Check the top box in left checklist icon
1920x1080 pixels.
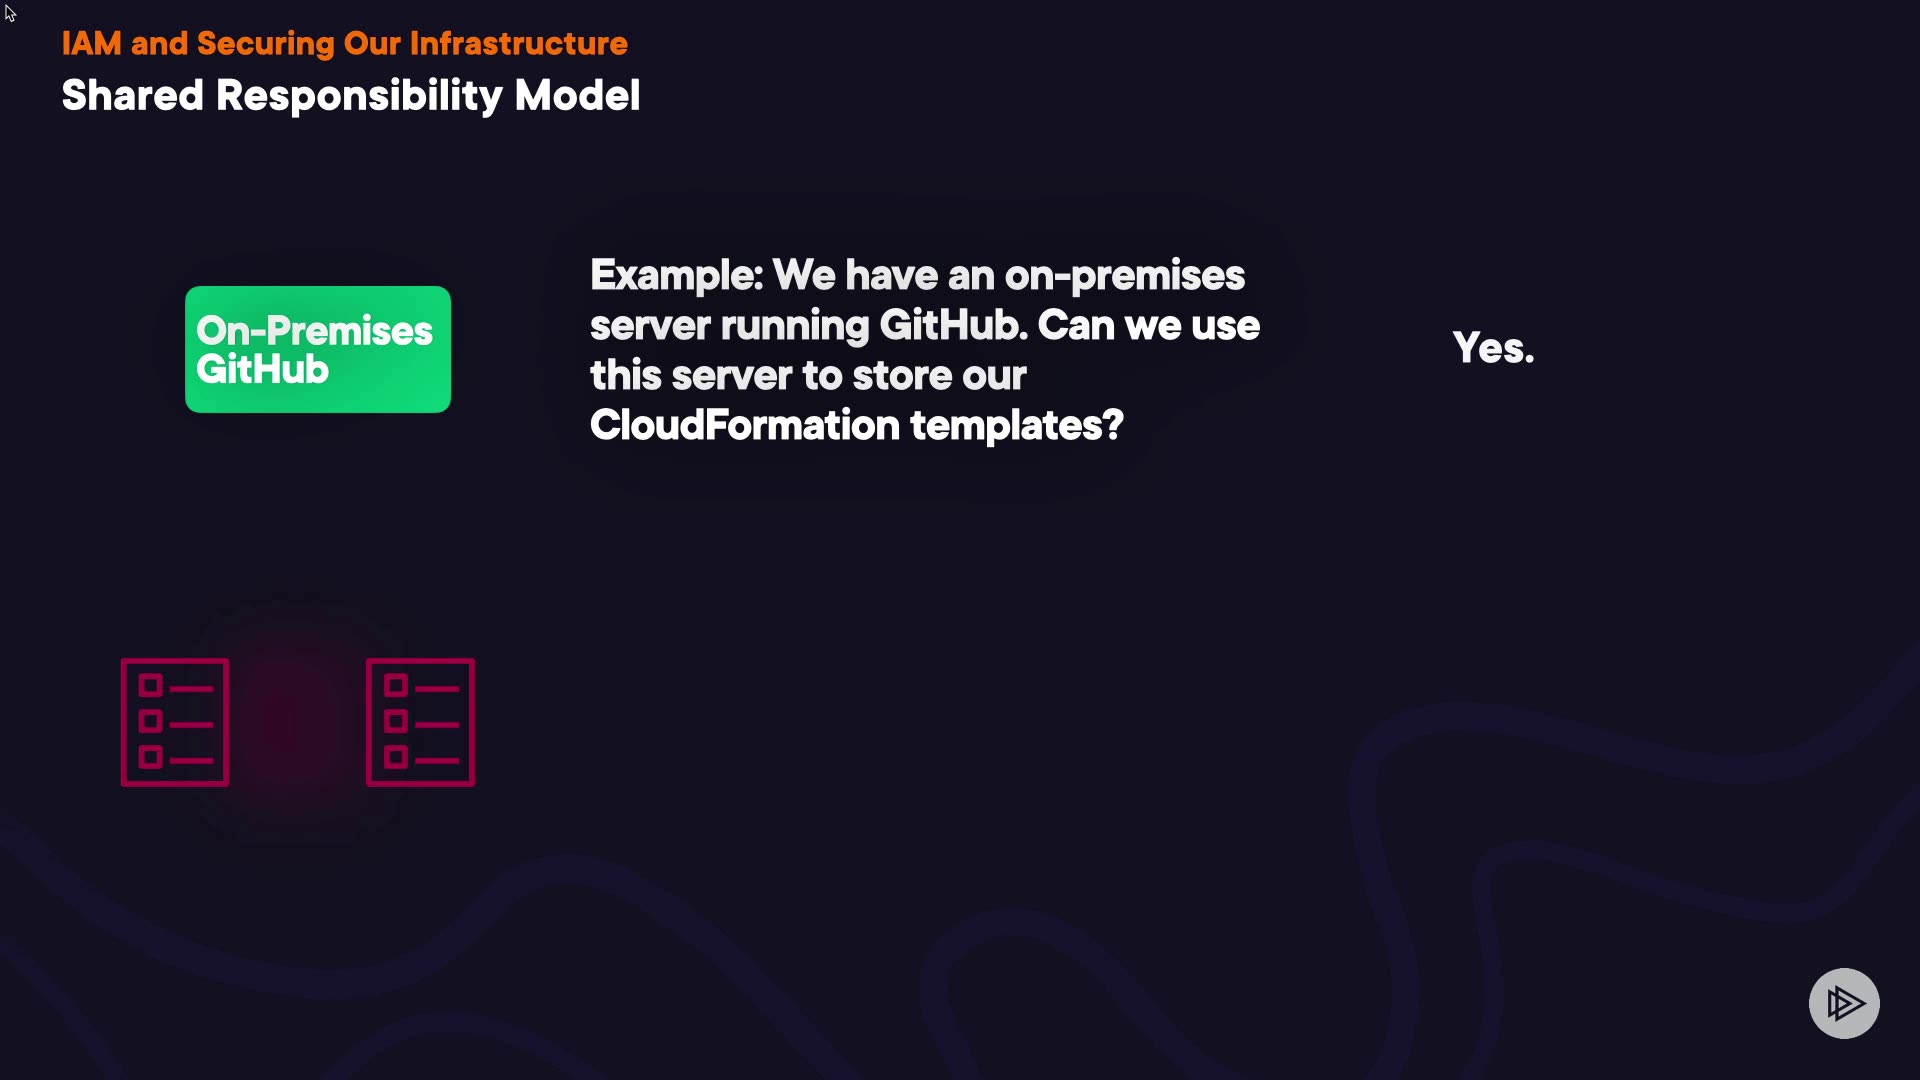pyautogui.click(x=151, y=686)
